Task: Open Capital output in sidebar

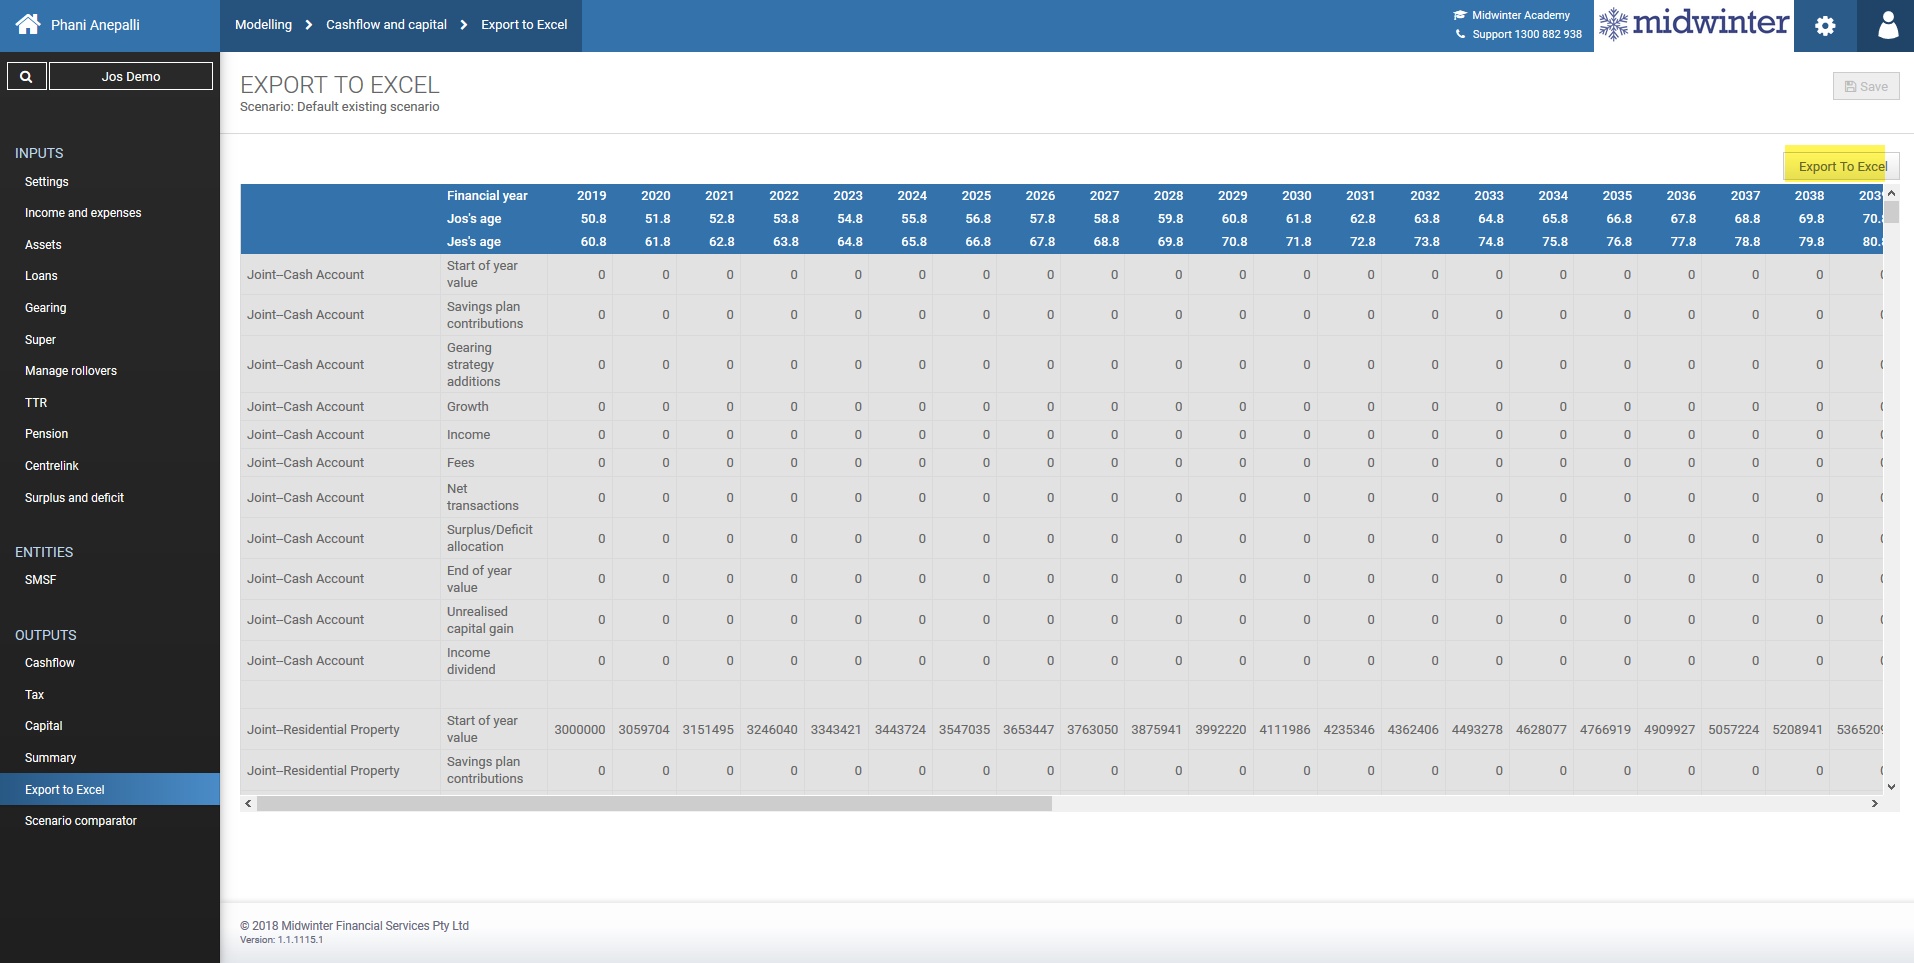Action: coord(43,726)
